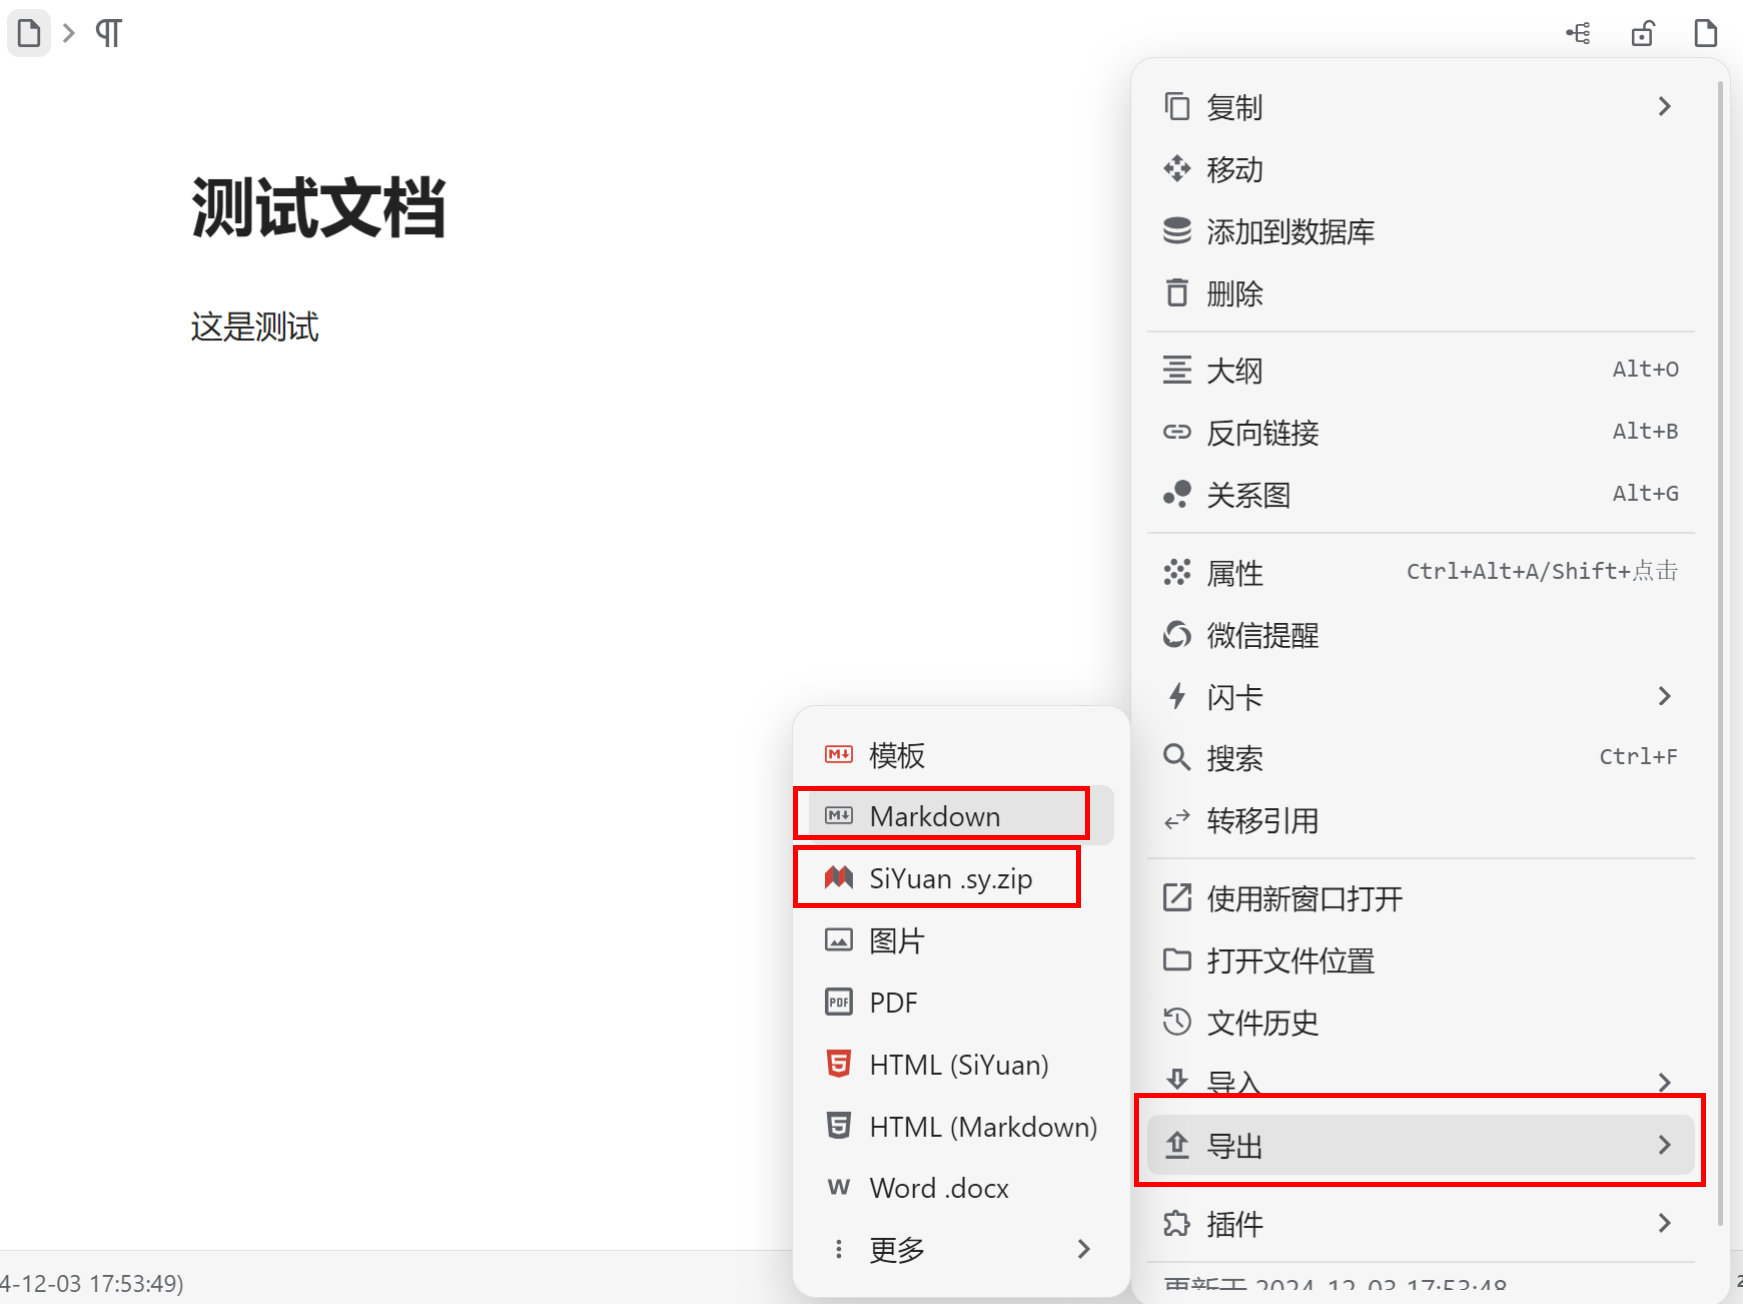Expand the 复制 submenu arrow
The height and width of the screenshot is (1304, 1743).
pos(1664,106)
